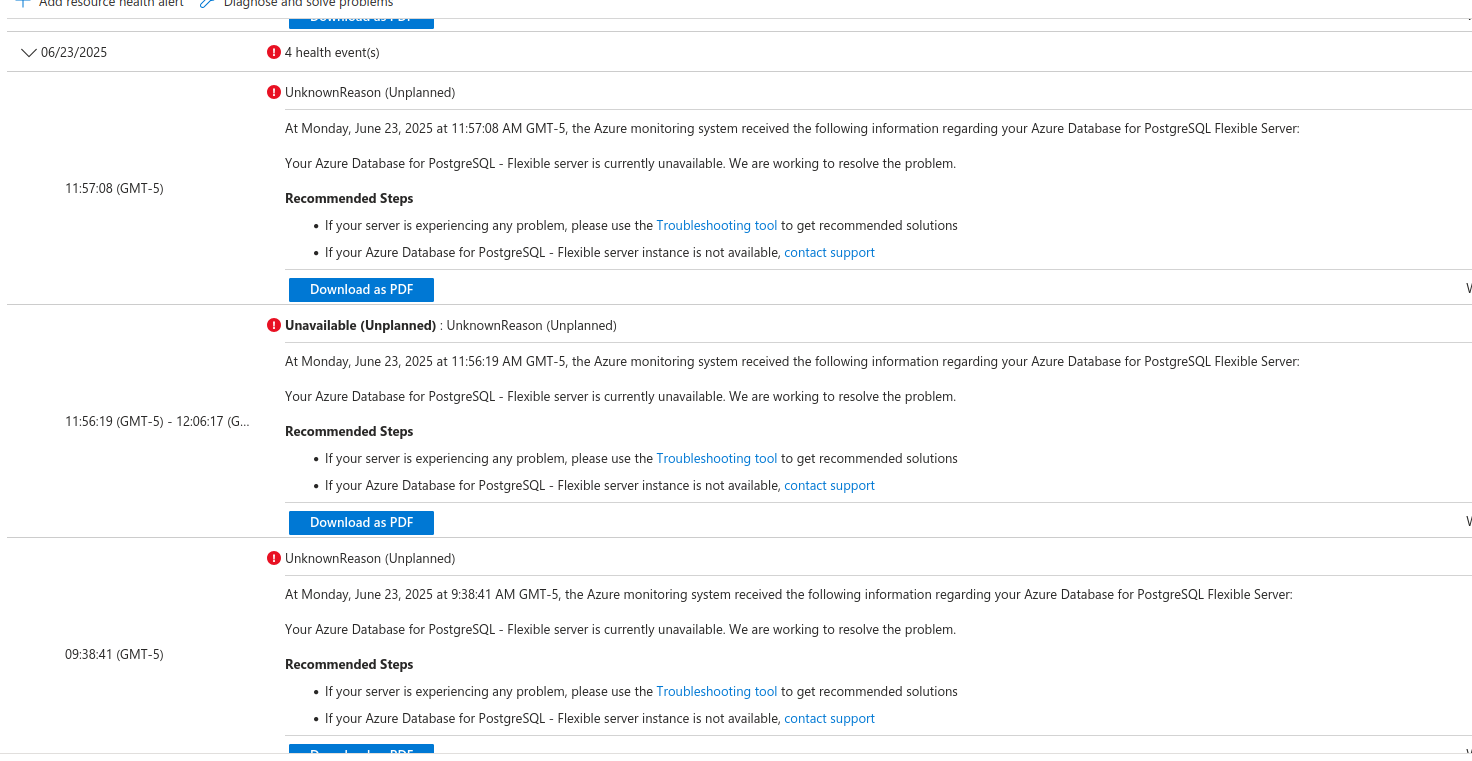1472x761 pixels.
Task: Click Diagnose and solve problems toolbar item
Action: pyautogui.click(x=296, y=4)
